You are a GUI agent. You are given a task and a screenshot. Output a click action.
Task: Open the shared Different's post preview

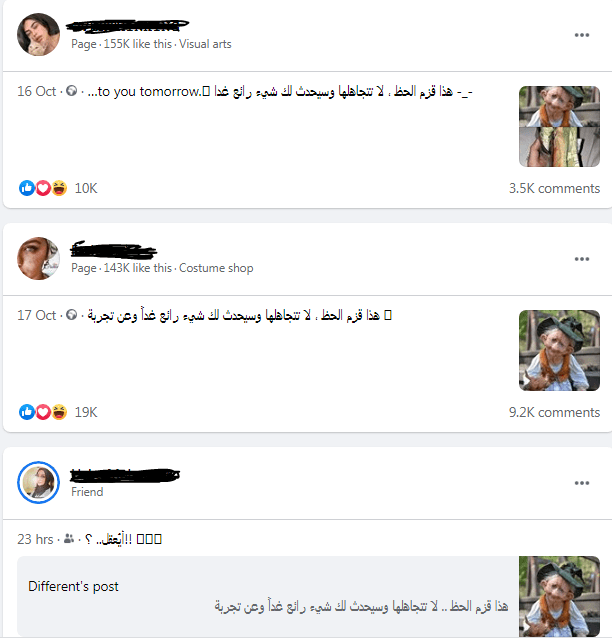pos(308,596)
